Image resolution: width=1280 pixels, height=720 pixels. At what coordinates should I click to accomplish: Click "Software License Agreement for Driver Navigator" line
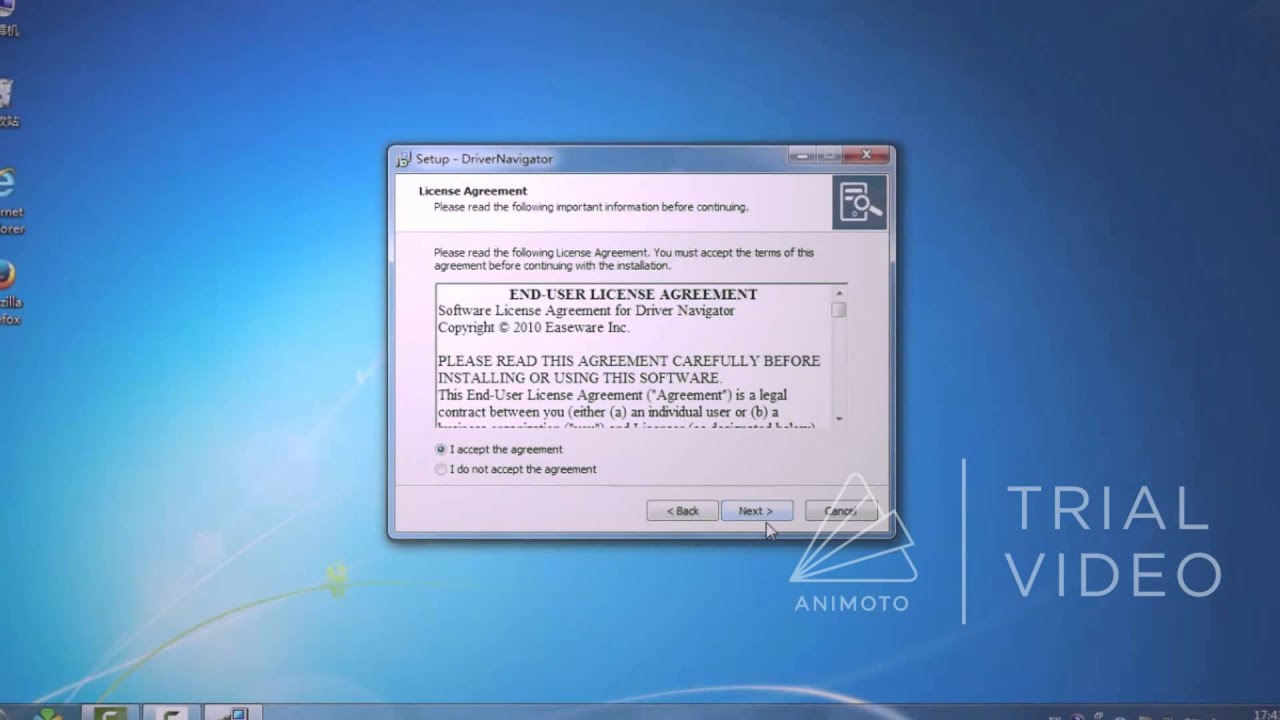586,311
